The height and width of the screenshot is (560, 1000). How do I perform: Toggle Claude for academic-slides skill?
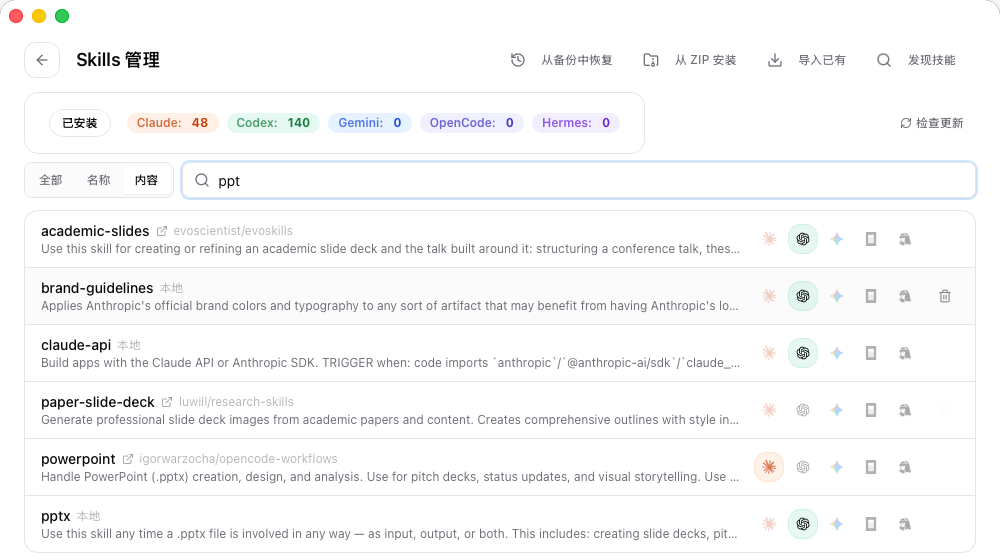pos(769,239)
